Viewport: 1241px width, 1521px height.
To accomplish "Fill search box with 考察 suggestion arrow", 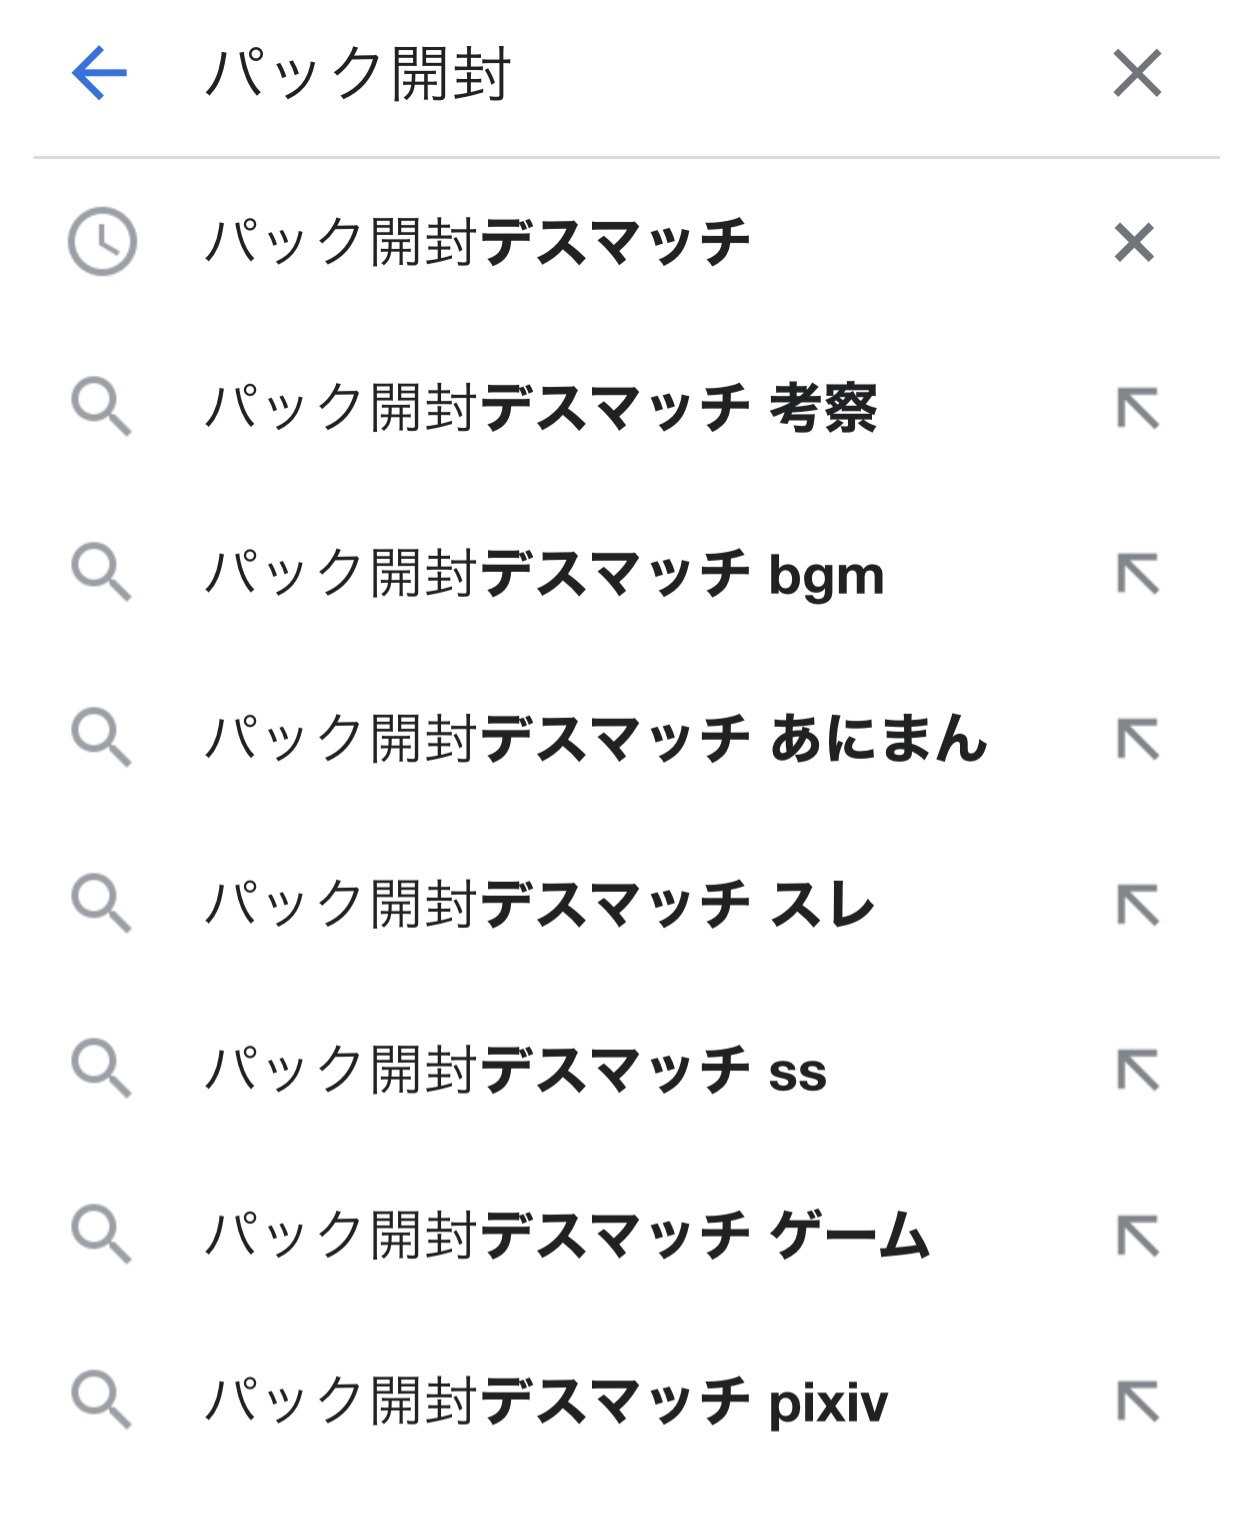I will 1138,408.
